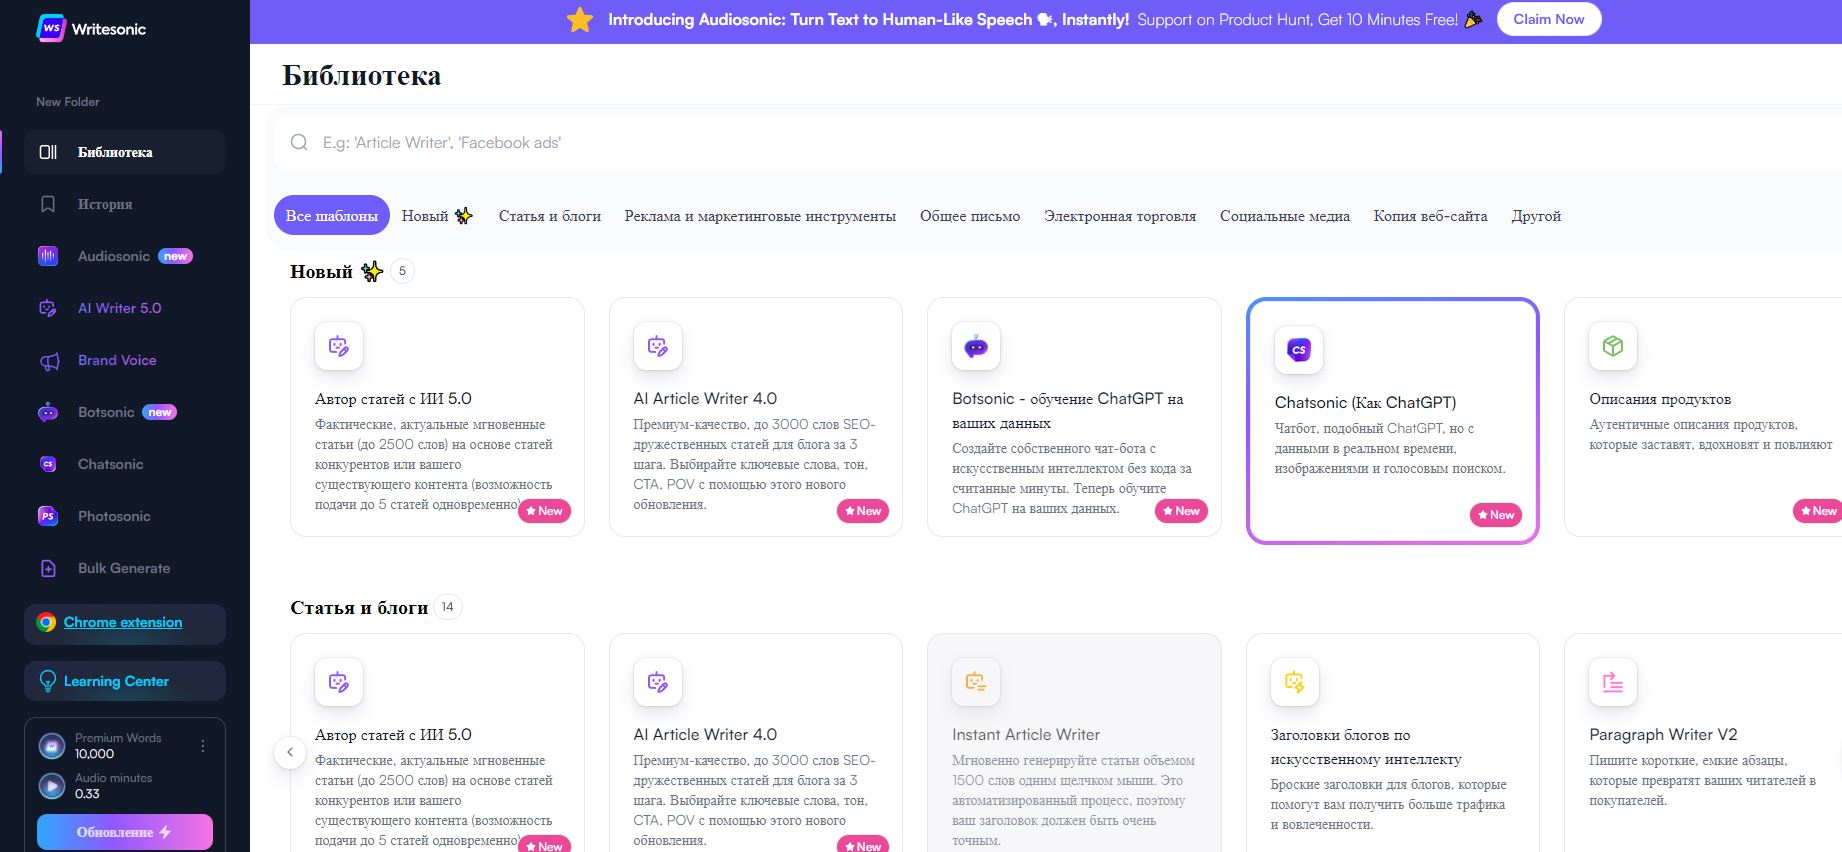The width and height of the screenshot is (1842, 852).
Task: Select Реклама и маркетинговые инструменты tab
Action: click(x=760, y=216)
